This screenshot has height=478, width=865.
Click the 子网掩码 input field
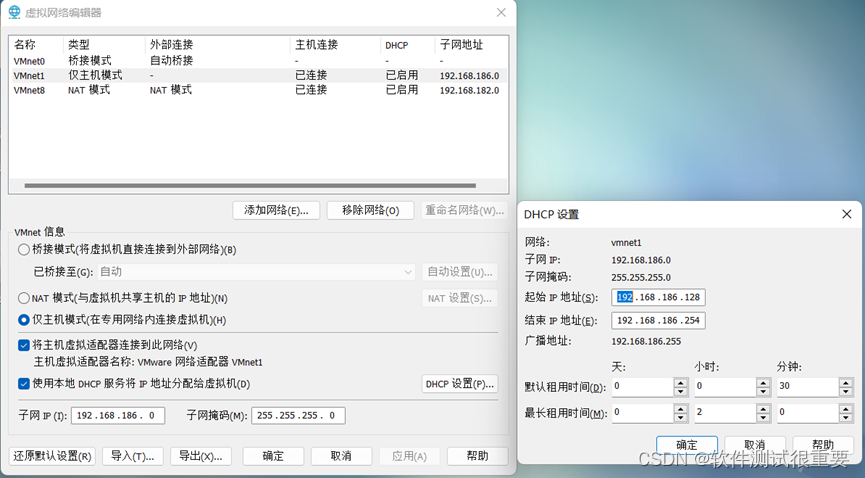[298, 416]
